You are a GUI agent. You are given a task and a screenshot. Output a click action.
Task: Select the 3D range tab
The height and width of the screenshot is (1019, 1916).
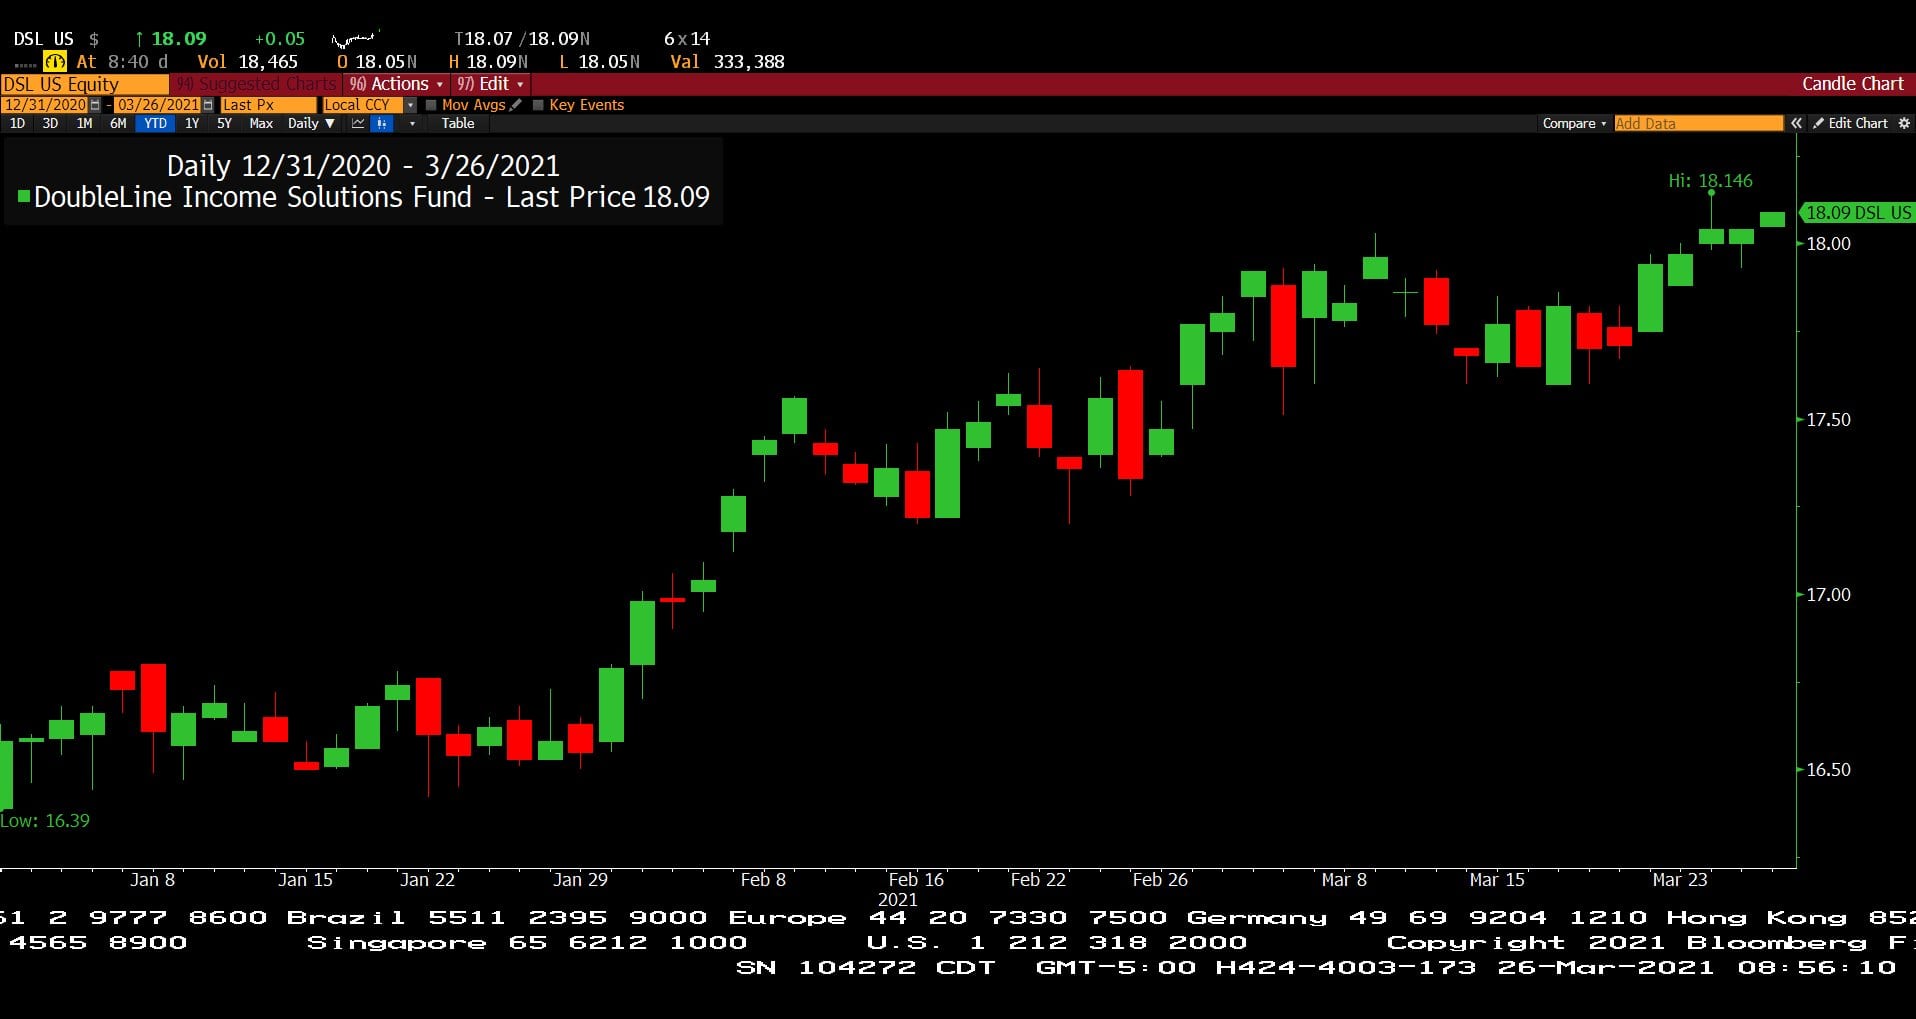[x=50, y=124]
